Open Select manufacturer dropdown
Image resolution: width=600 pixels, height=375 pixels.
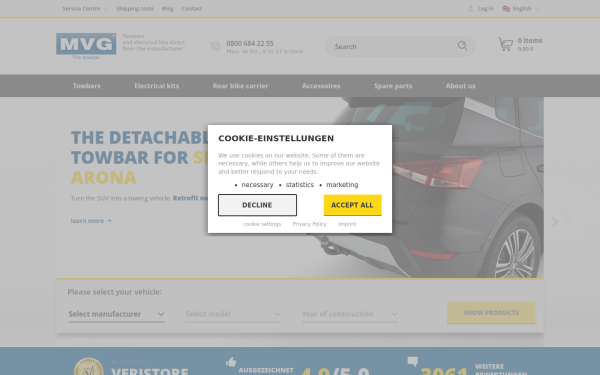tap(116, 314)
